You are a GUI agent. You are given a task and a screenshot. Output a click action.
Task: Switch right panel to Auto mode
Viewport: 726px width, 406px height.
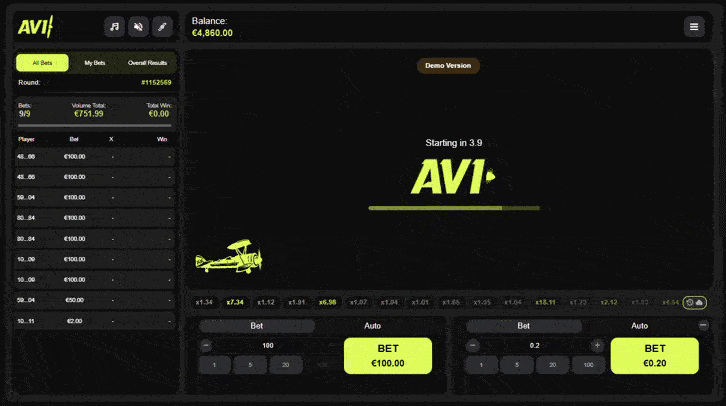point(639,325)
